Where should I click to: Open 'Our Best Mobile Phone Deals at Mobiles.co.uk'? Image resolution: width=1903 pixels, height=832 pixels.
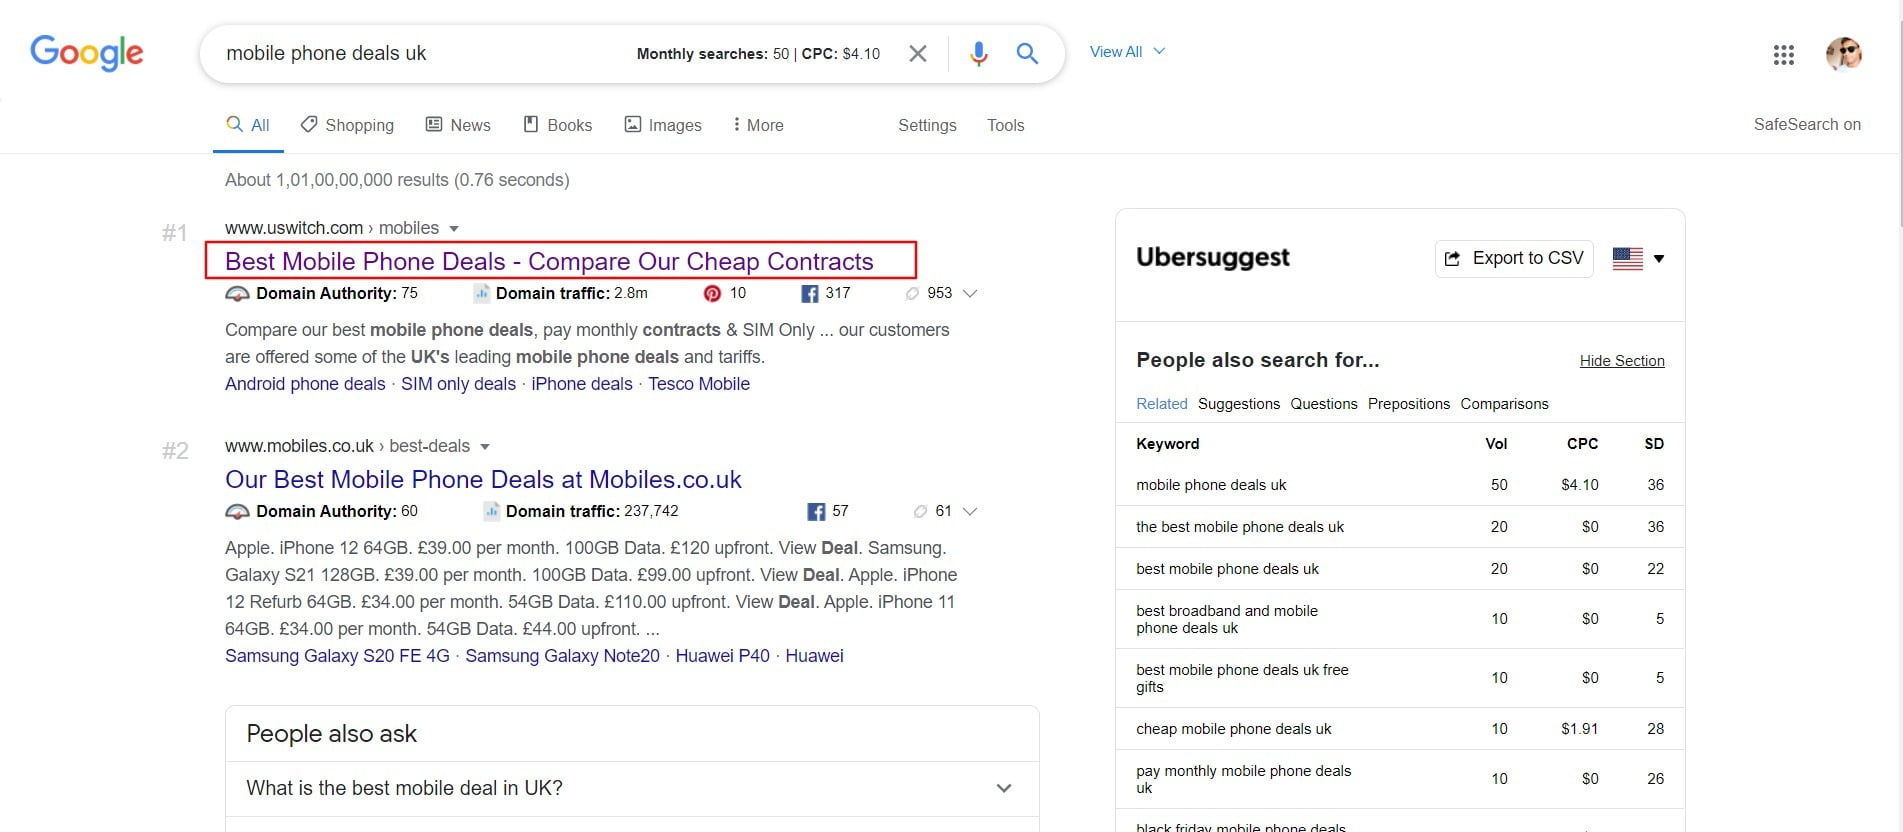(x=483, y=479)
